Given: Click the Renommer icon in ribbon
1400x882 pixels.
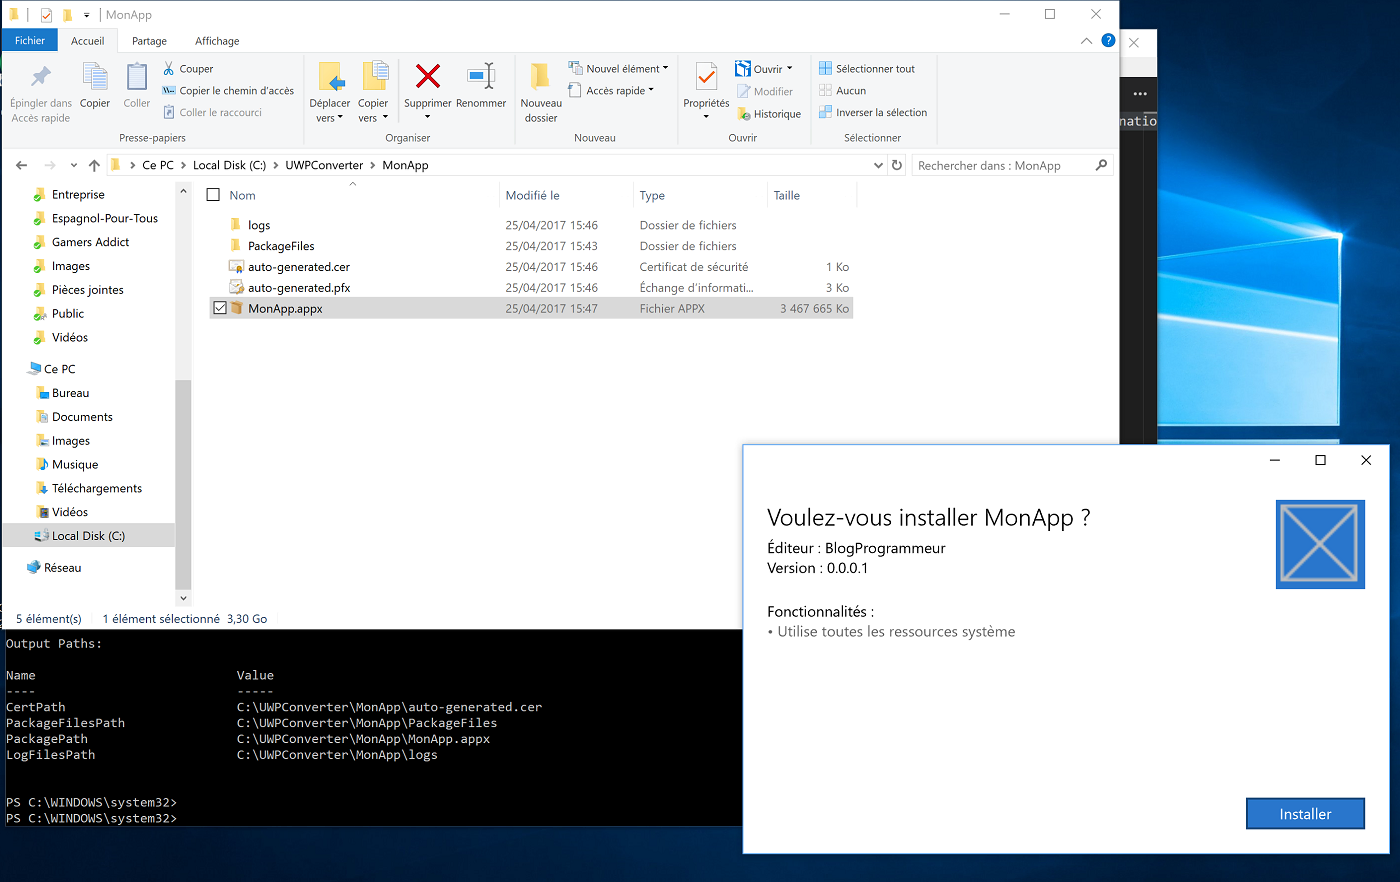Looking at the screenshot, I should coord(481,78).
